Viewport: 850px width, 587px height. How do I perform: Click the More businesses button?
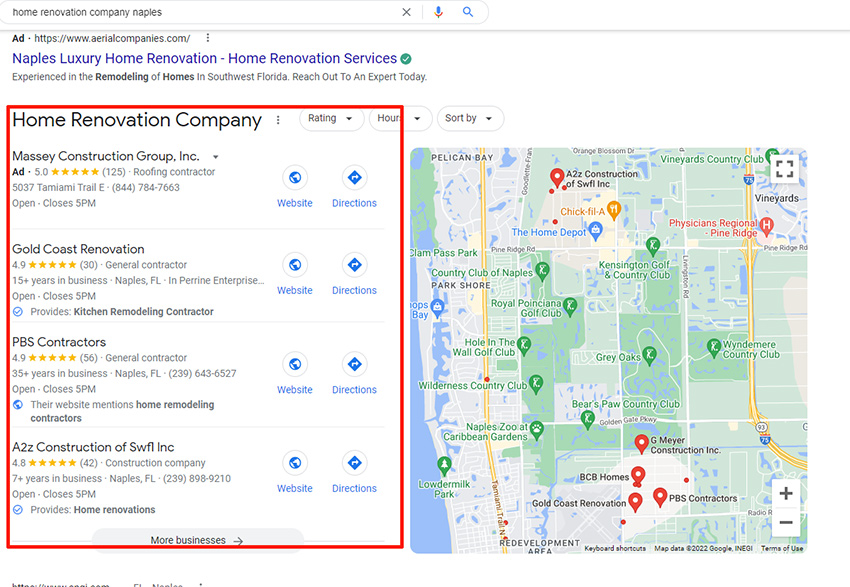click(197, 540)
